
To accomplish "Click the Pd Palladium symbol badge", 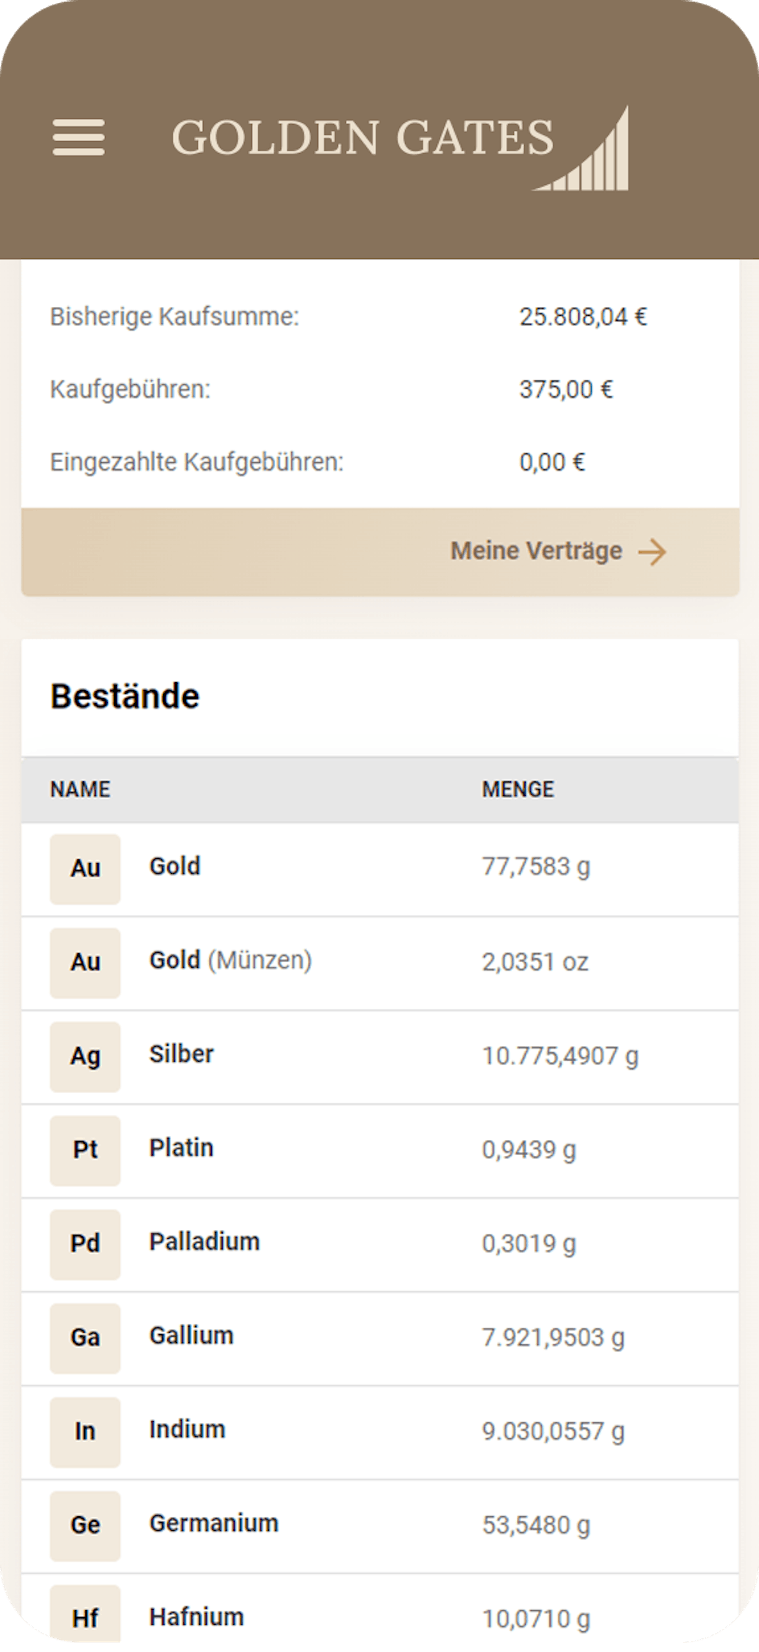I will [85, 1244].
